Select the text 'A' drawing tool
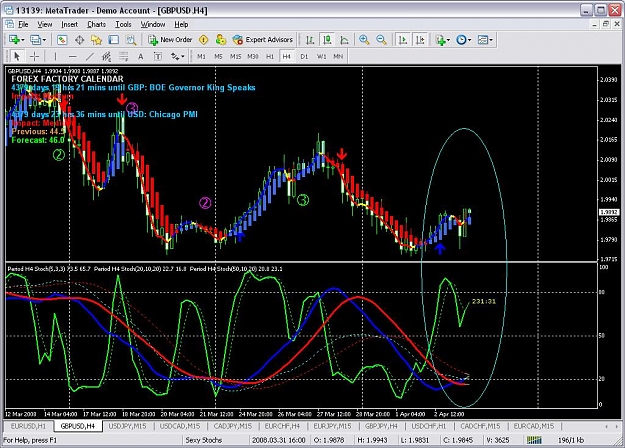The width and height of the screenshot is (625, 448). [141, 57]
